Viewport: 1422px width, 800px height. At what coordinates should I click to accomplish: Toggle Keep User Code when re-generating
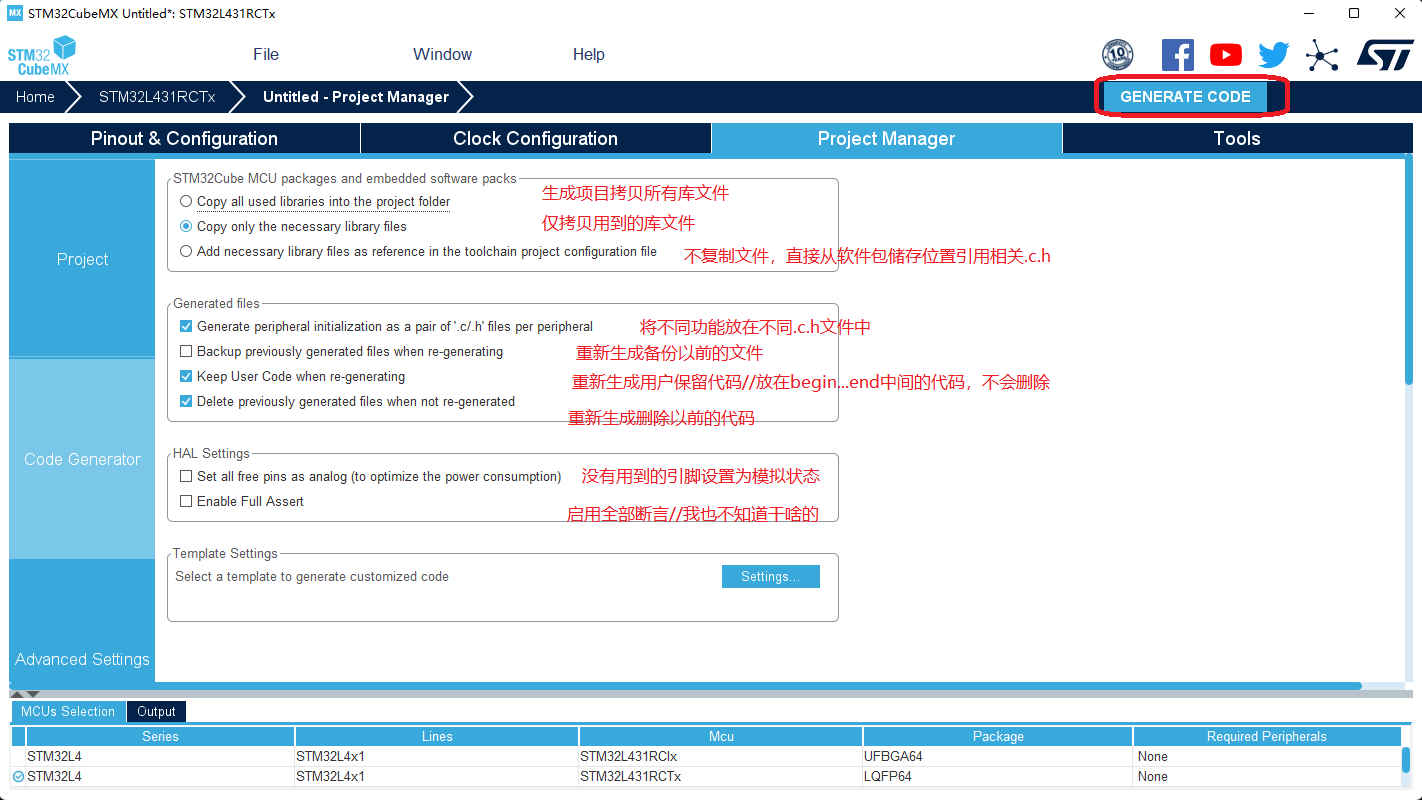tap(186, 376)
